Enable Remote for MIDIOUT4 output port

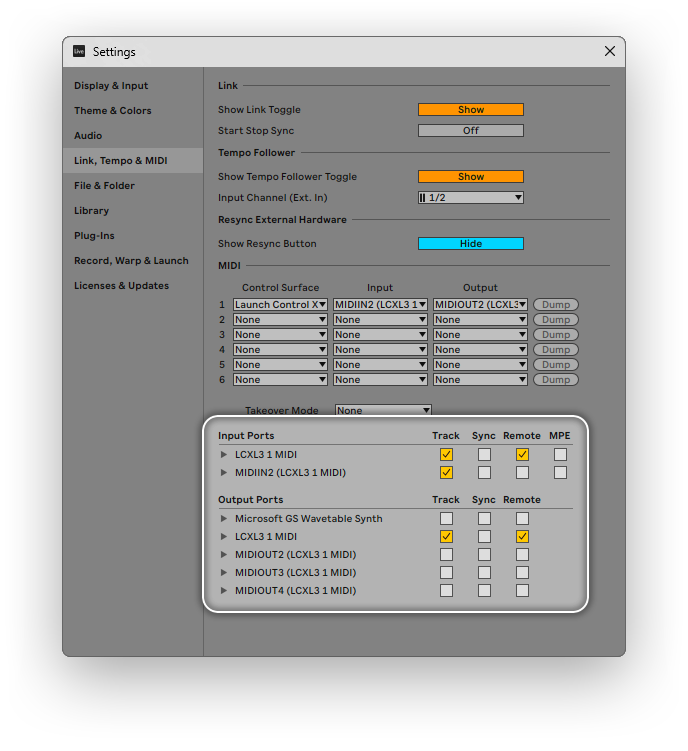click(x=522, y=591)
